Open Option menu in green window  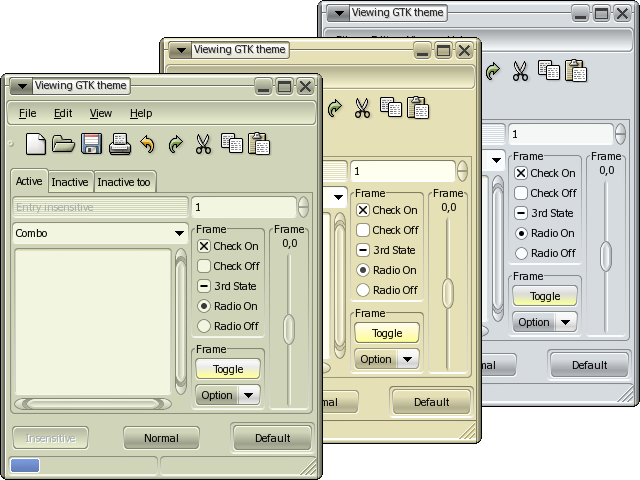pyautogui.click(x=228, y=395)
